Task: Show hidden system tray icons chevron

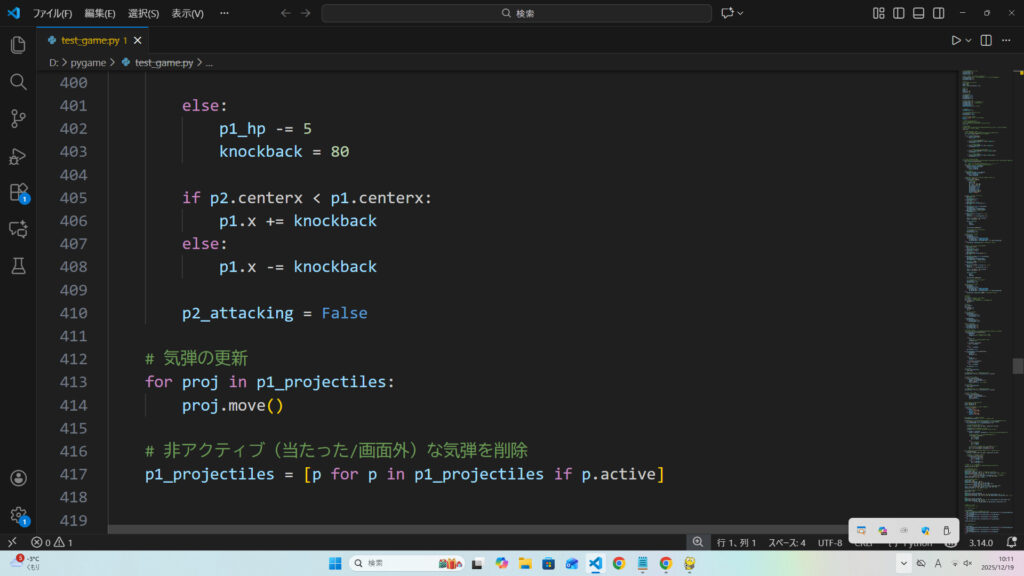Action: tap(904, 563)
